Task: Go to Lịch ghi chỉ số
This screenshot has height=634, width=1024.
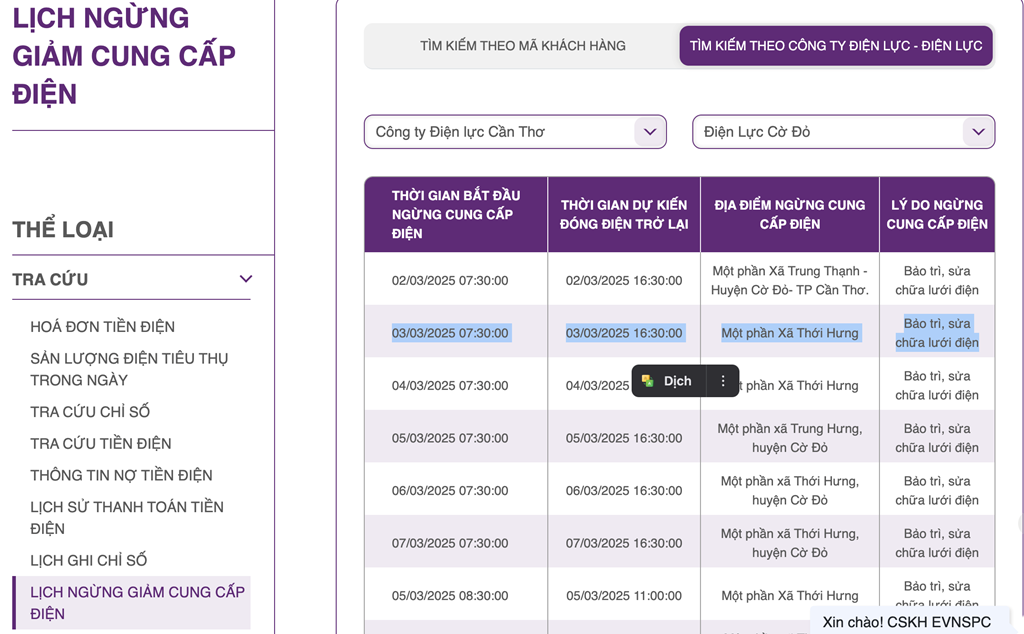Action: click(x=88, y=560)
